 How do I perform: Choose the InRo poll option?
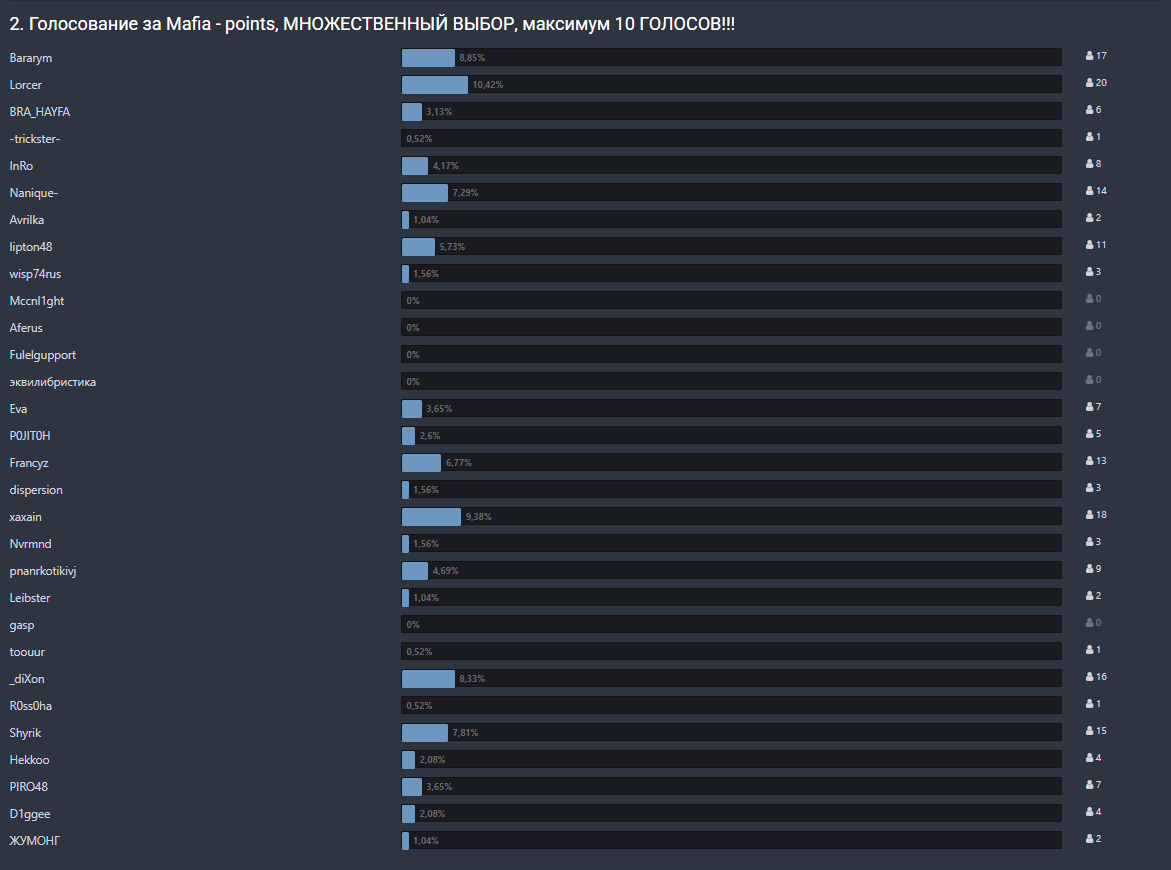[22, 166]
